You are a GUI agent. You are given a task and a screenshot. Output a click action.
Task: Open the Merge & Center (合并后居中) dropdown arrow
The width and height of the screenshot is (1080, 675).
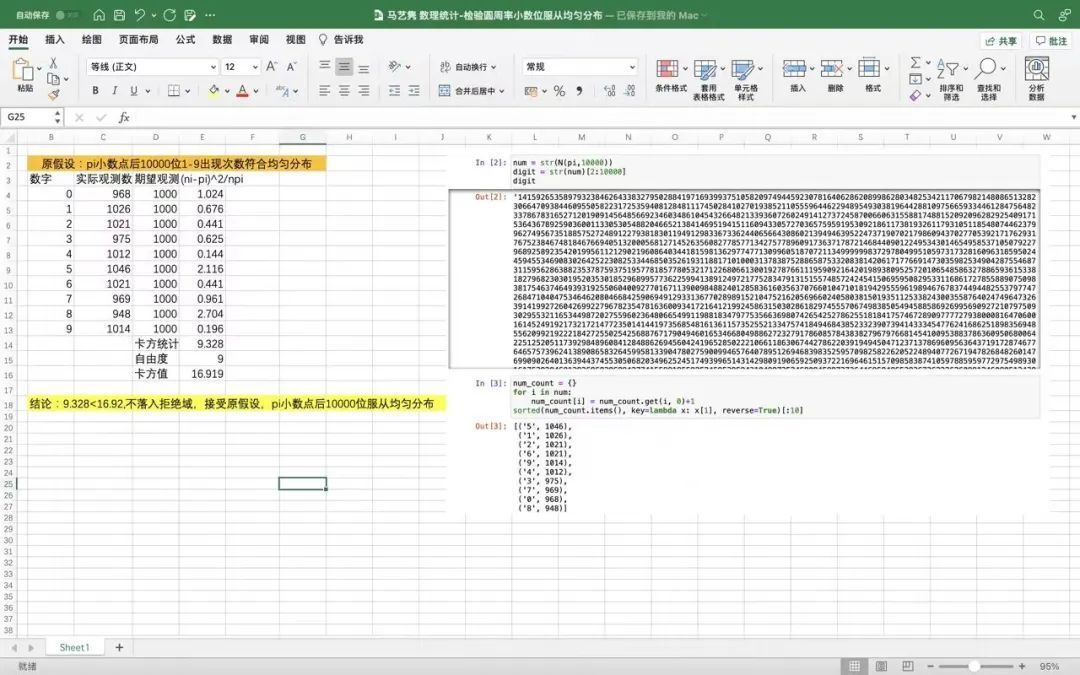504,91
